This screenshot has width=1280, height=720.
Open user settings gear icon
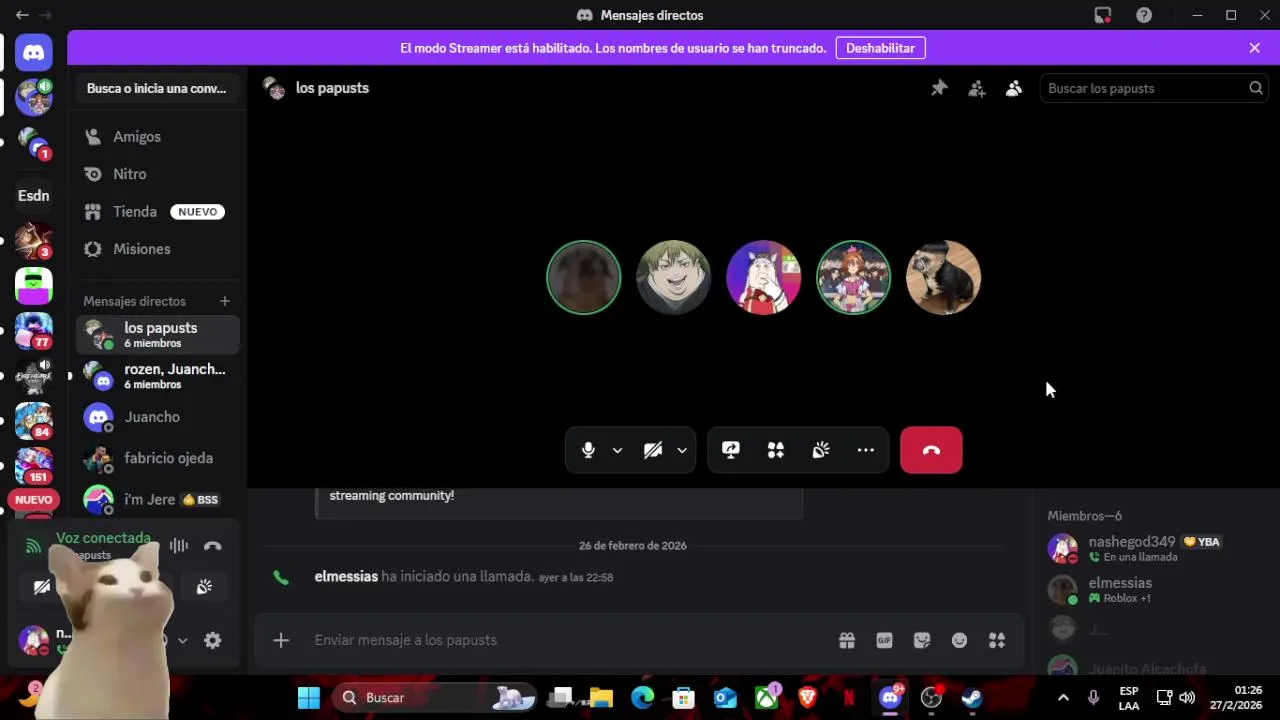213,641
